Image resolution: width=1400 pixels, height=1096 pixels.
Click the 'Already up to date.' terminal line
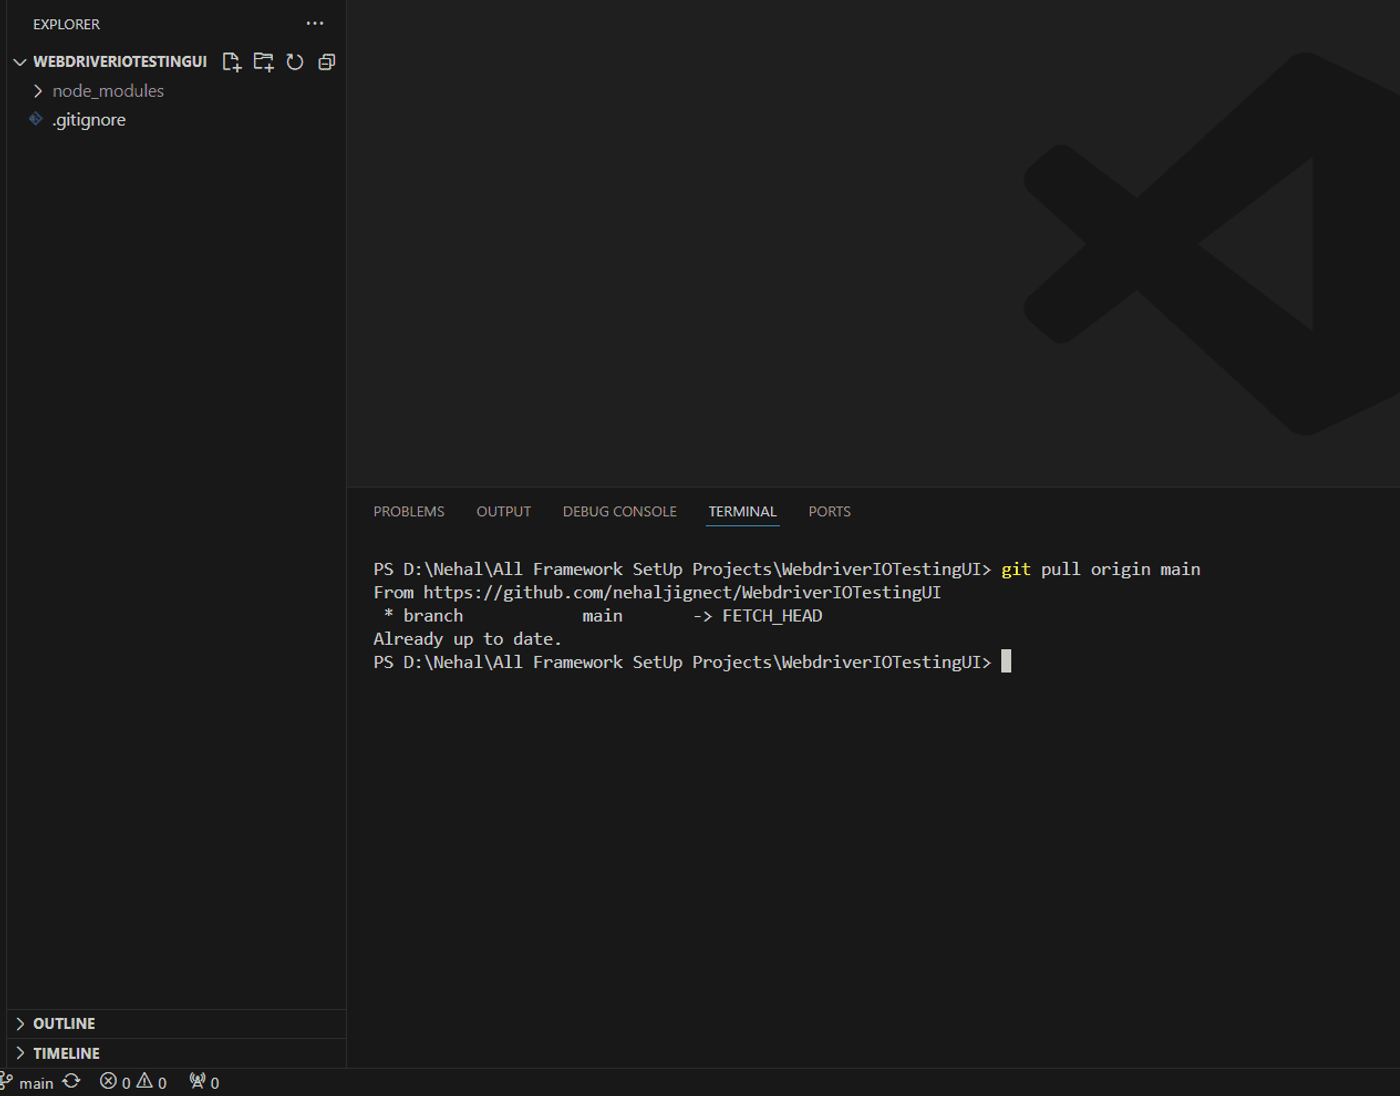[x=468, y=639]
